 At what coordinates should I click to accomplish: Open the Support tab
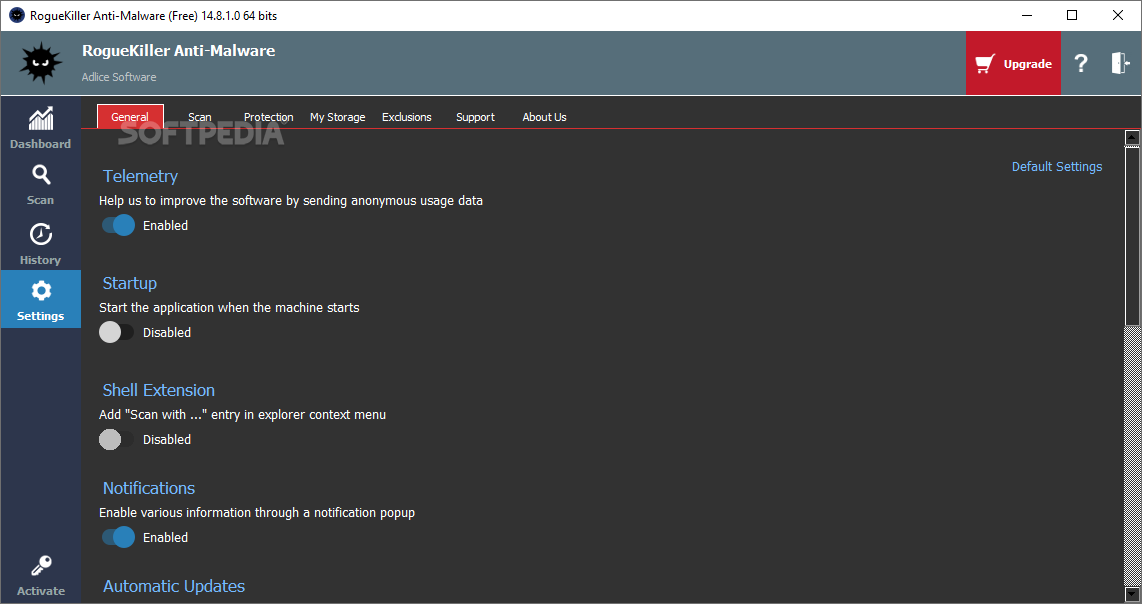[475, 117]
